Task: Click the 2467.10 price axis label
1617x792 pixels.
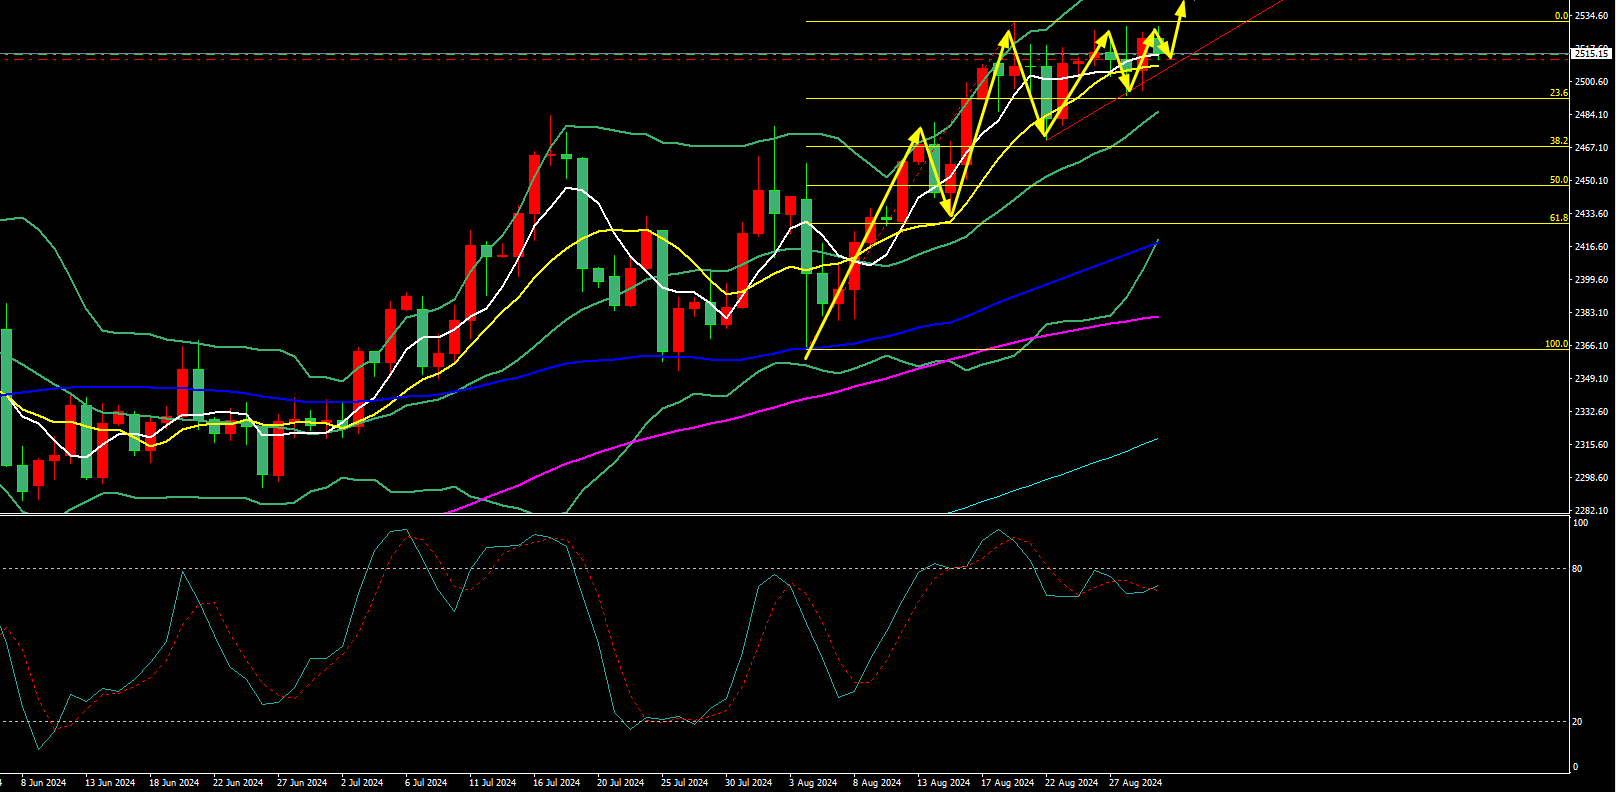Action: pos(1591,148)
